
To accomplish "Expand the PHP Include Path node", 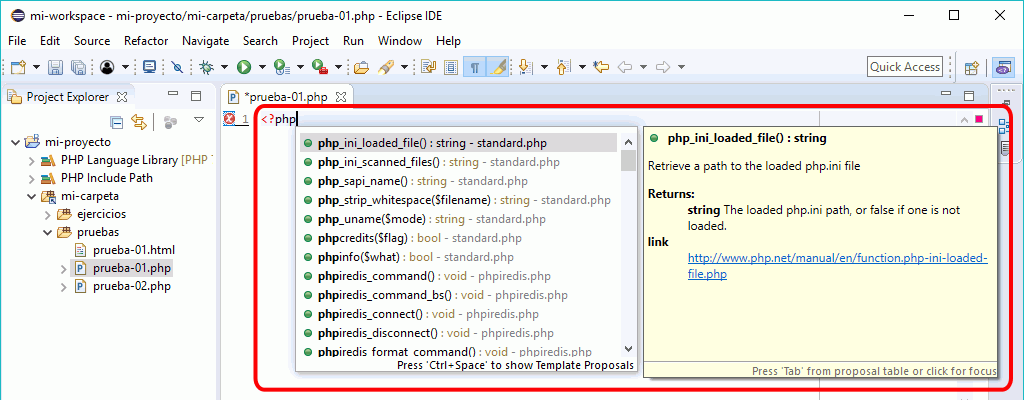I will (31, 178).
